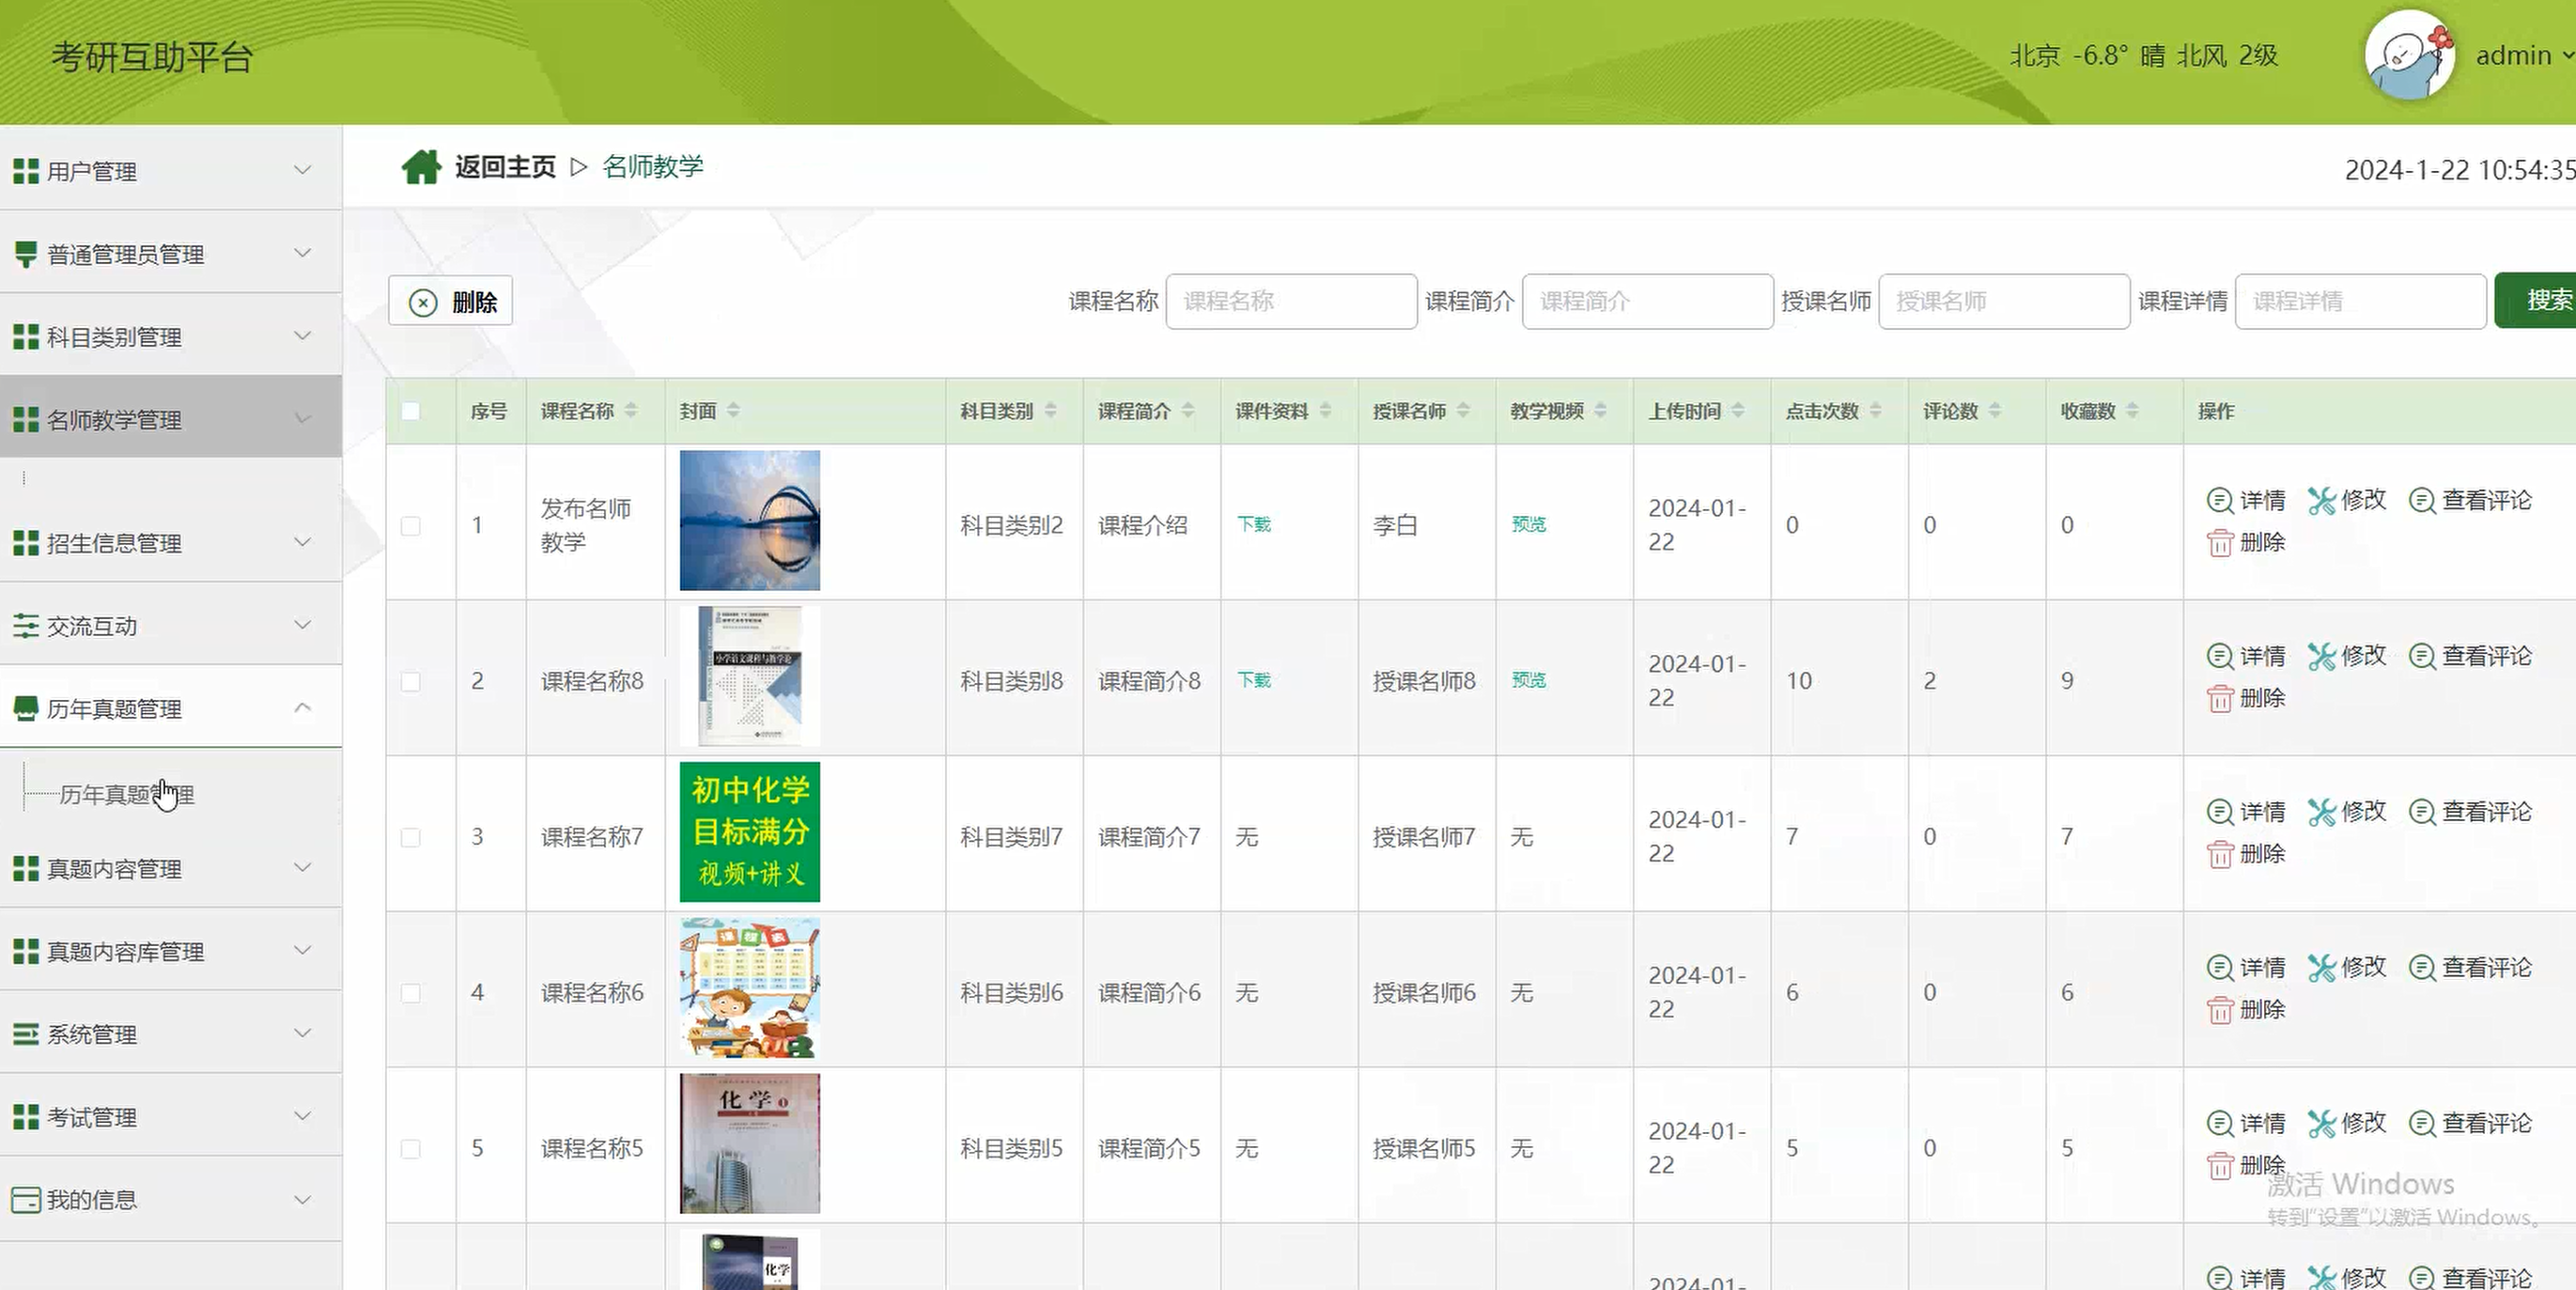Screen dimensions: 2576x1290
Task: Select 系统管理 sidebar menu
Action: pos(171,1034)
